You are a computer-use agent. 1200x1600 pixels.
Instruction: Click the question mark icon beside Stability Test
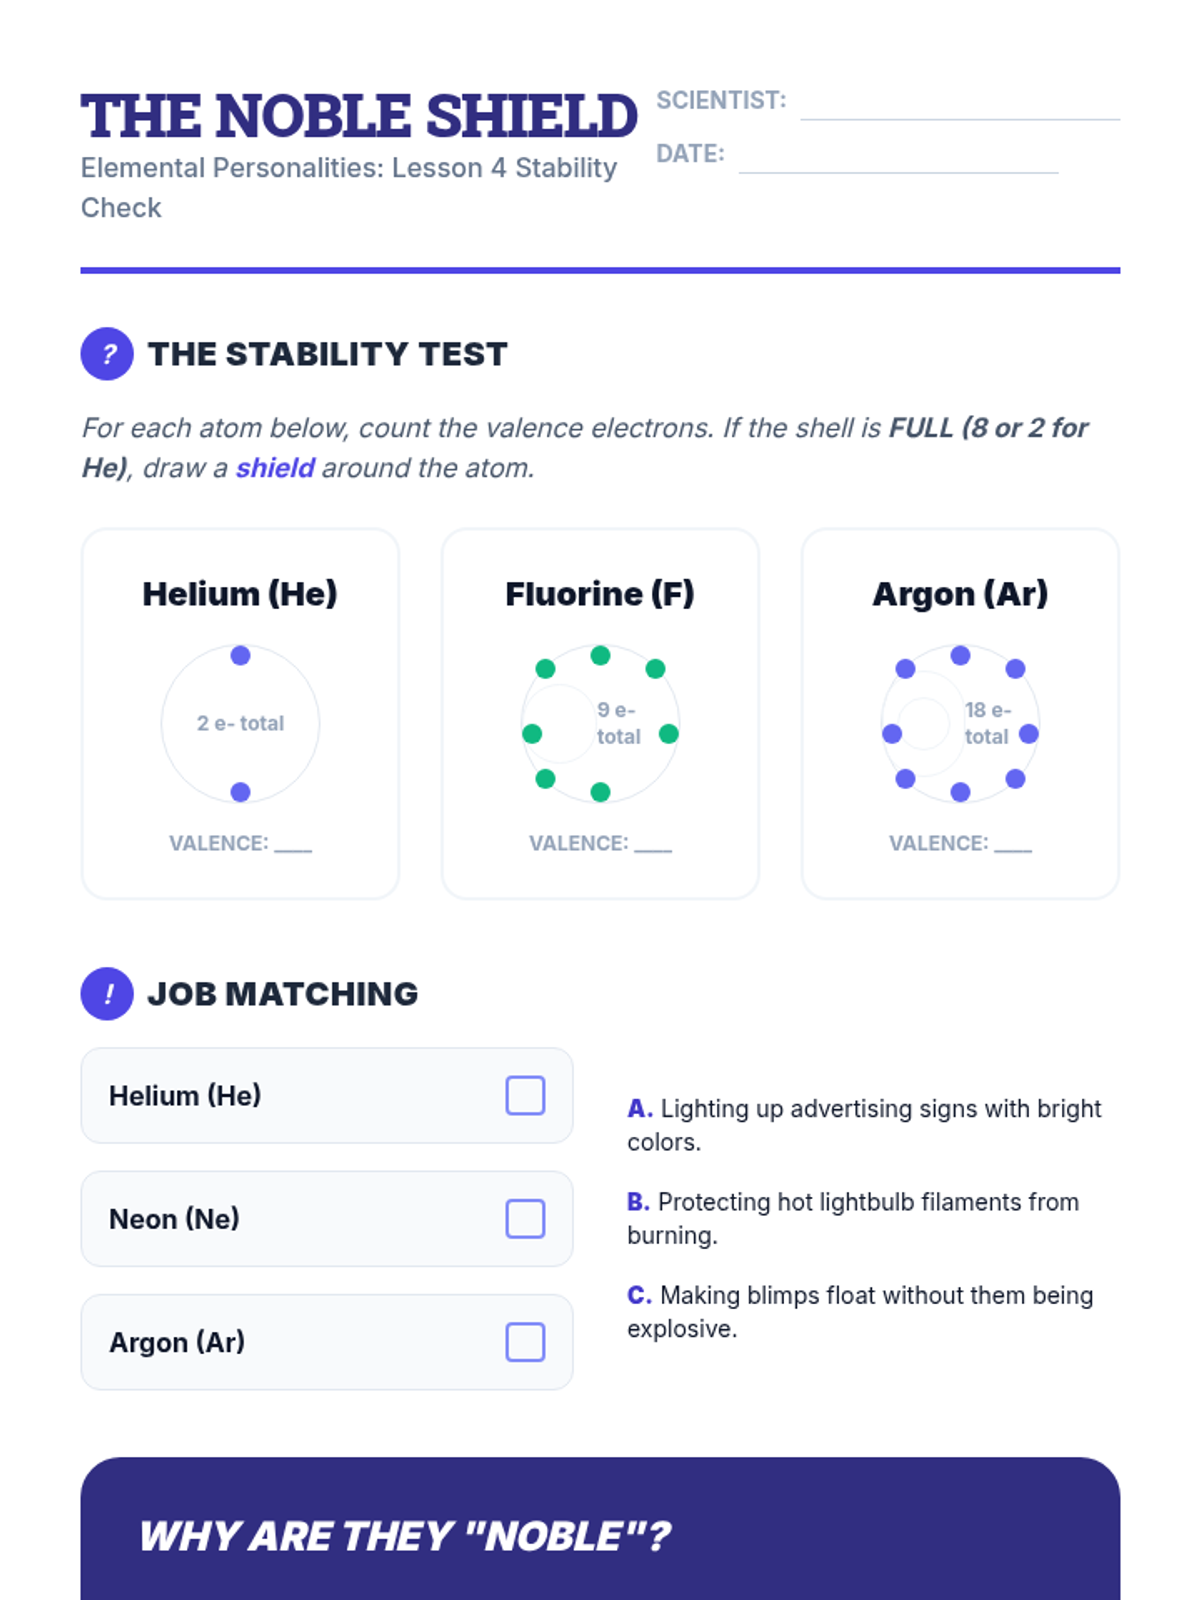pos(107,354)
